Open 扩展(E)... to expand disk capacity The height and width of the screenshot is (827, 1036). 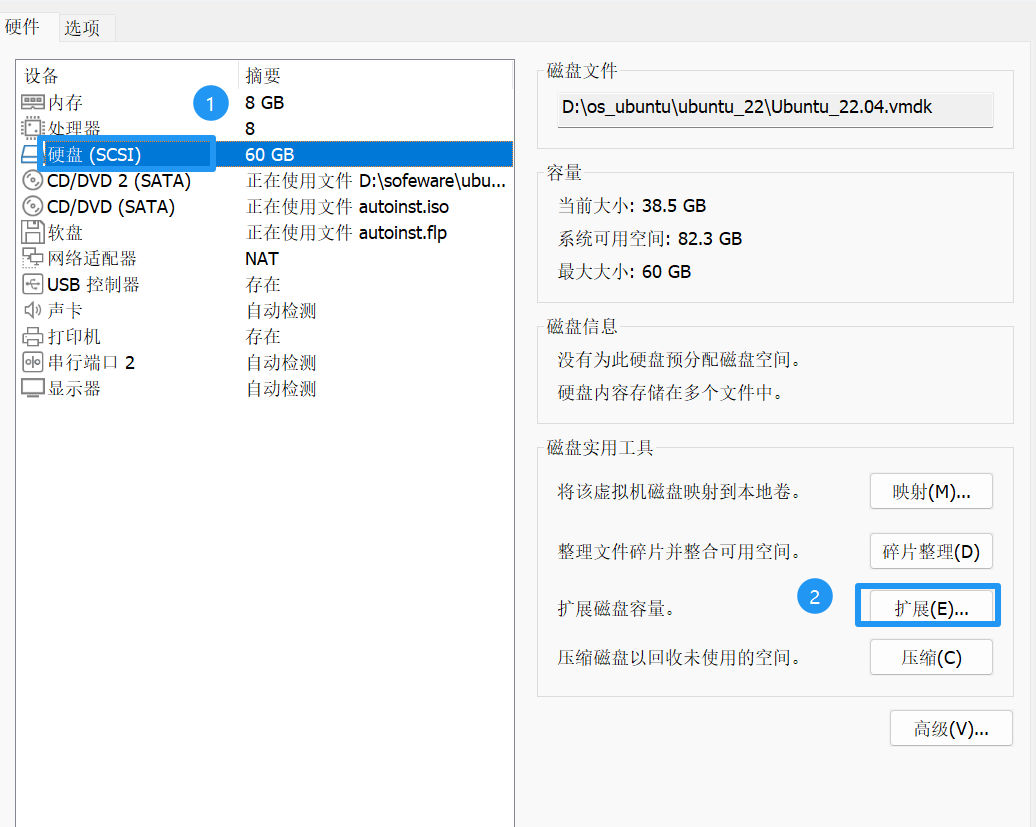coord(931,608)
